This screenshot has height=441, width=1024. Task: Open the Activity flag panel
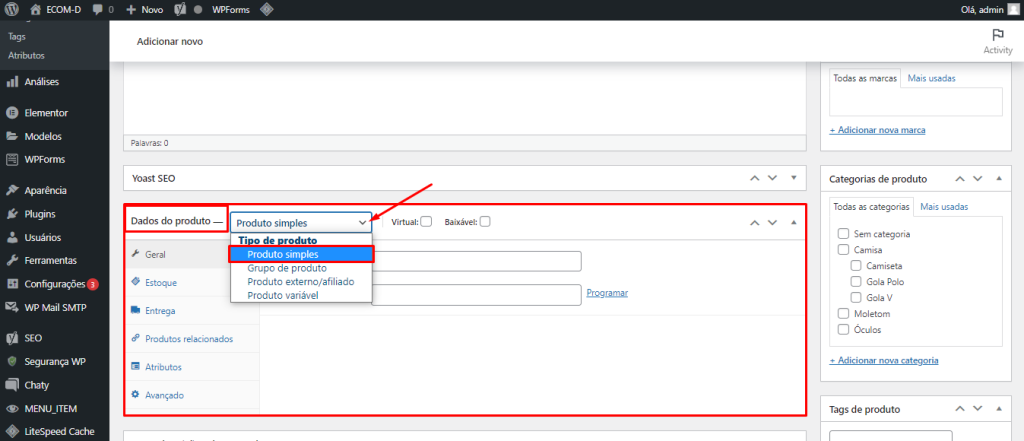click(997, 42)
